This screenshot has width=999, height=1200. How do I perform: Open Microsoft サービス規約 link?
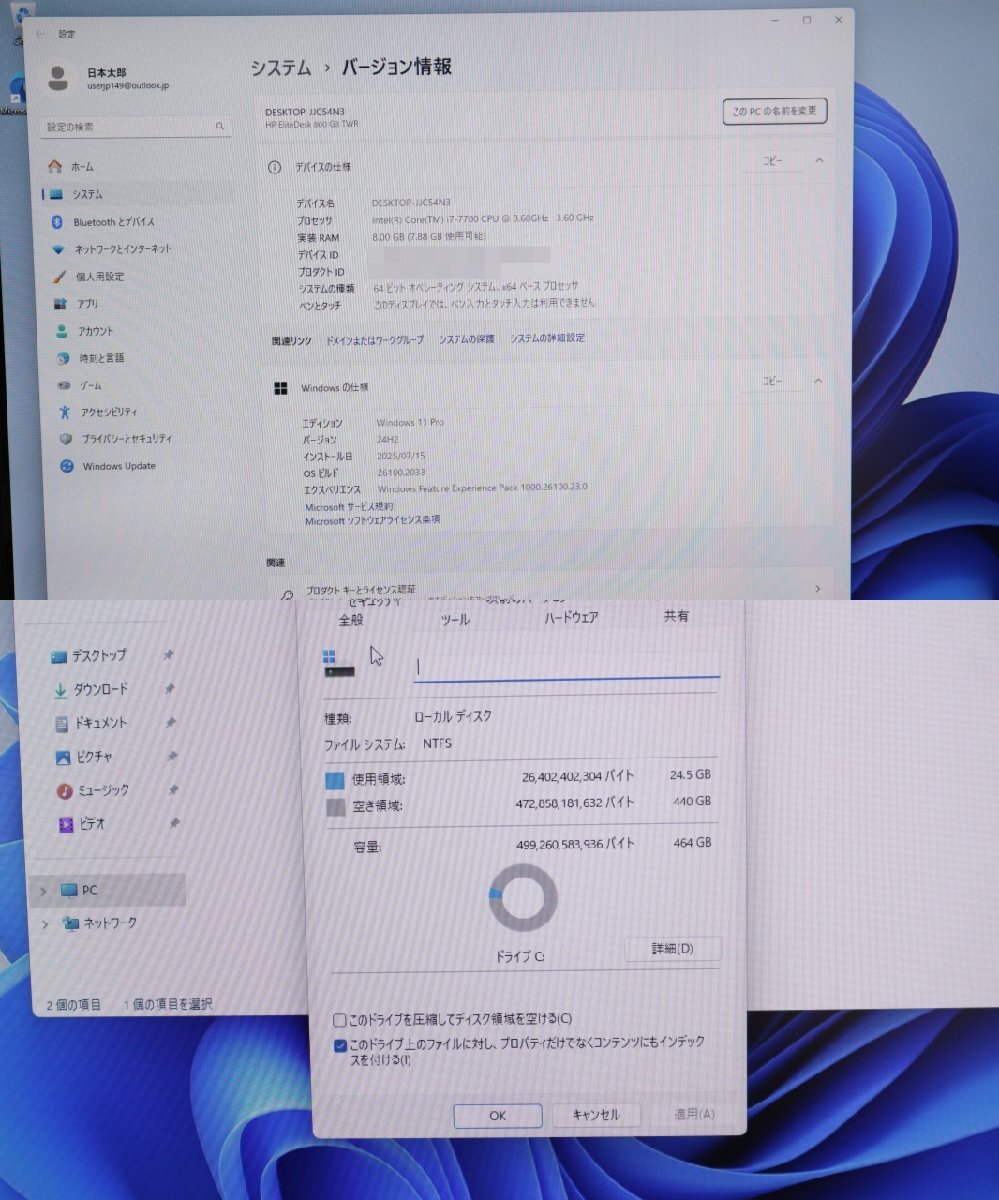349,507
